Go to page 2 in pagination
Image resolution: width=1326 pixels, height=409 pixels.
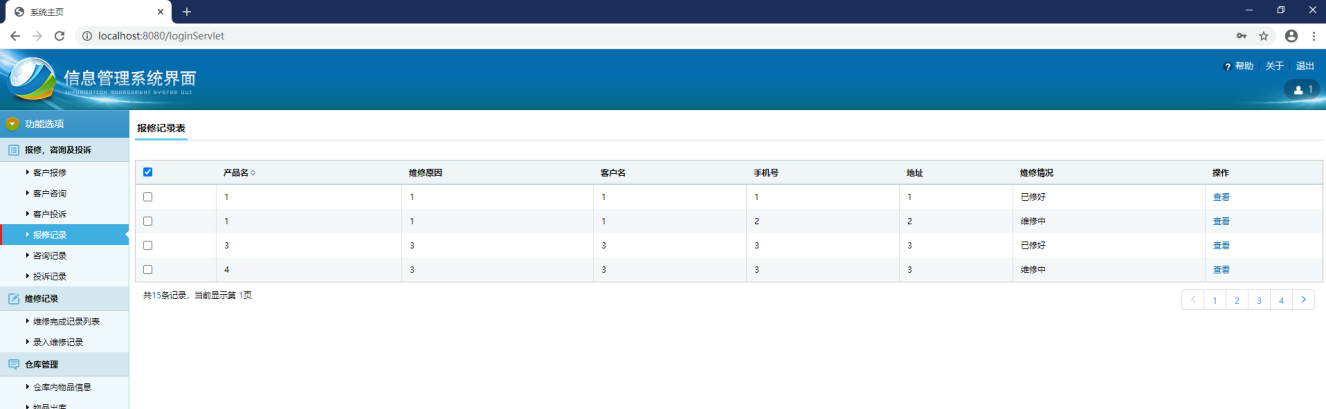pos(1236,300)
